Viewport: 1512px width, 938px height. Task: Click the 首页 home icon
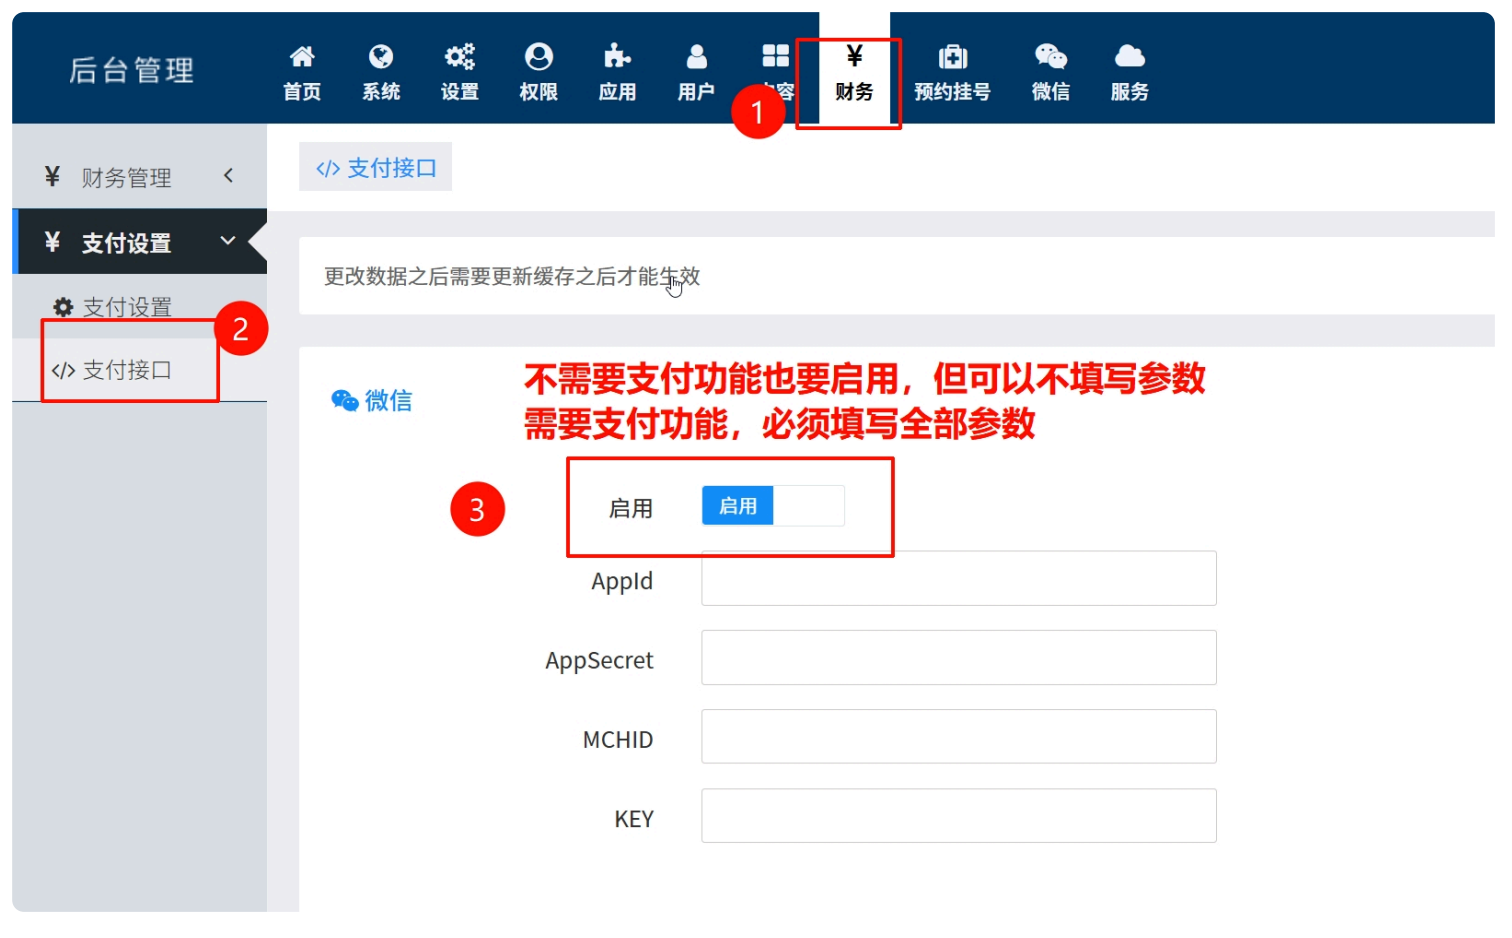click(x=302, y=57)
